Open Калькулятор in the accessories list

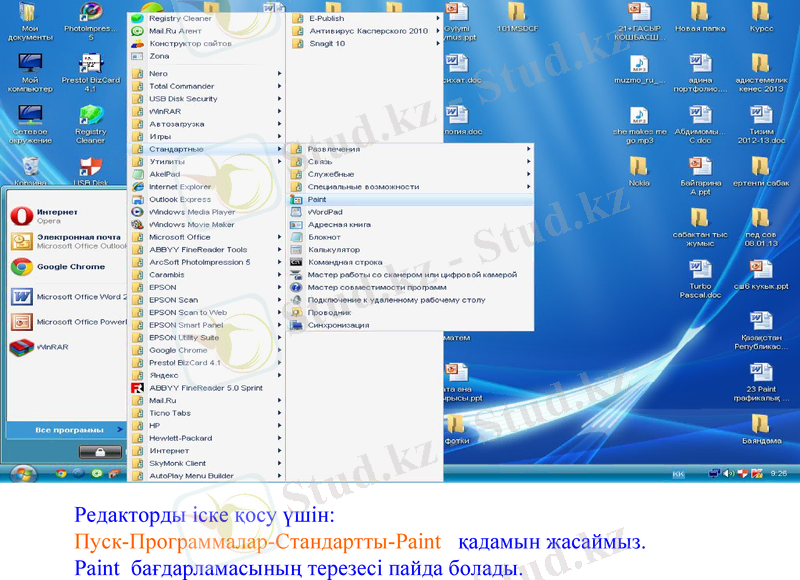(x=334, y=249)
